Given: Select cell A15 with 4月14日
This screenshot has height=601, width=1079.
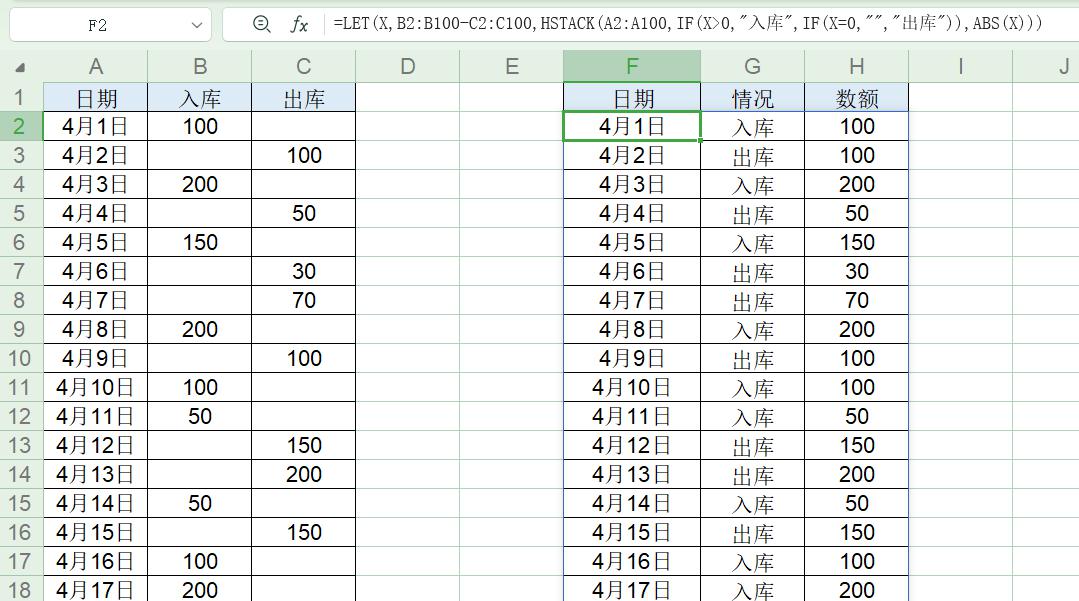Looking at the screenshot, I should [96, 503].
